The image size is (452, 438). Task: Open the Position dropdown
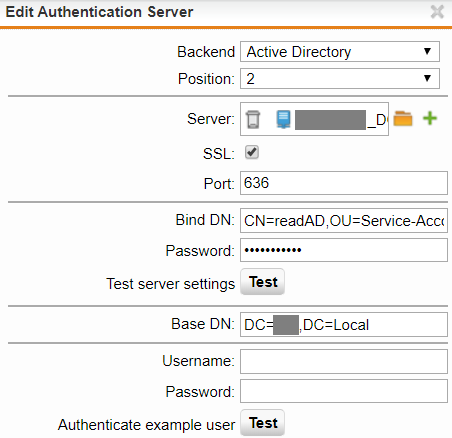click(x=340, y=79)
